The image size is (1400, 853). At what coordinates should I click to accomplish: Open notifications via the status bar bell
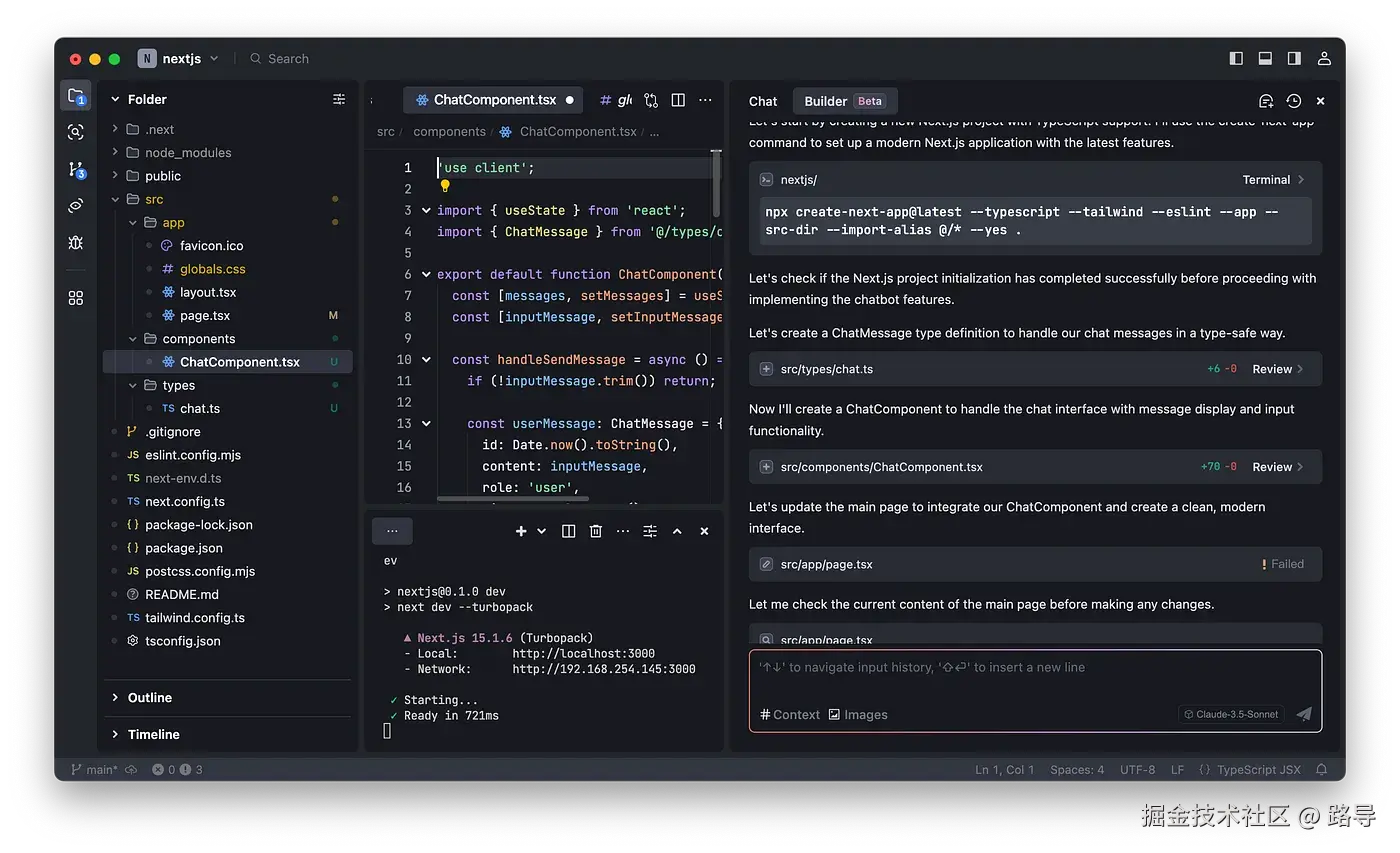pos(1322,769)
